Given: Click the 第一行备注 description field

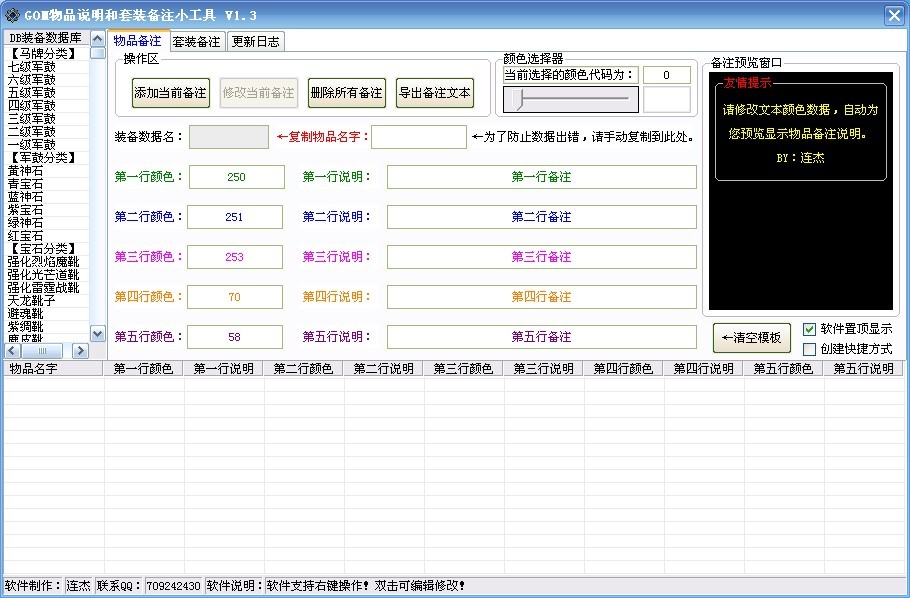Looking at the screenshot, I should (541, 177).
